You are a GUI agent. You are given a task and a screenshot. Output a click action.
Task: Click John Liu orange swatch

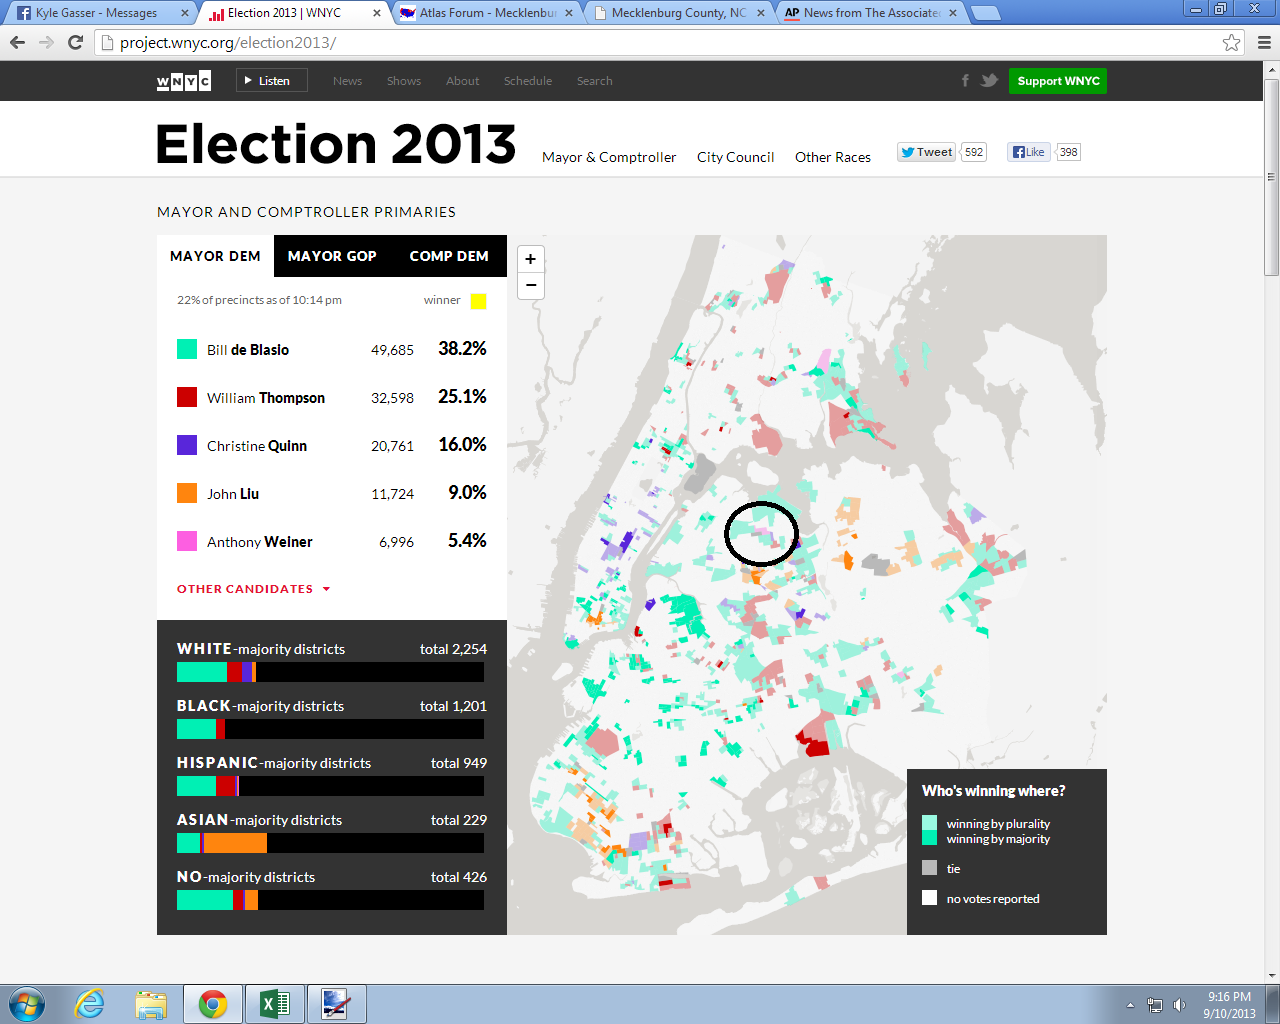pyautogui.click(x=187, y=493)
